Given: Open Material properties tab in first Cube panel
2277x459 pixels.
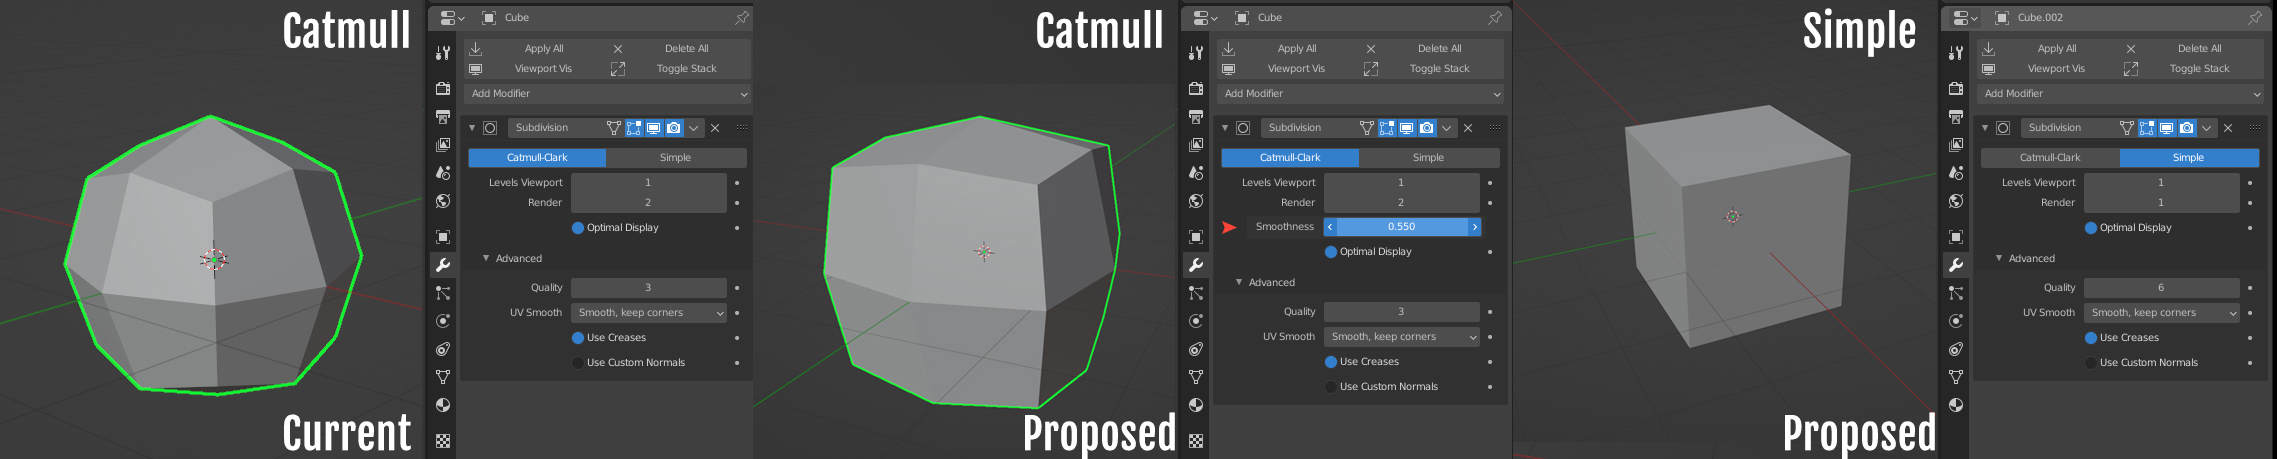Looking at the screenshot, I should coord(443,405).
